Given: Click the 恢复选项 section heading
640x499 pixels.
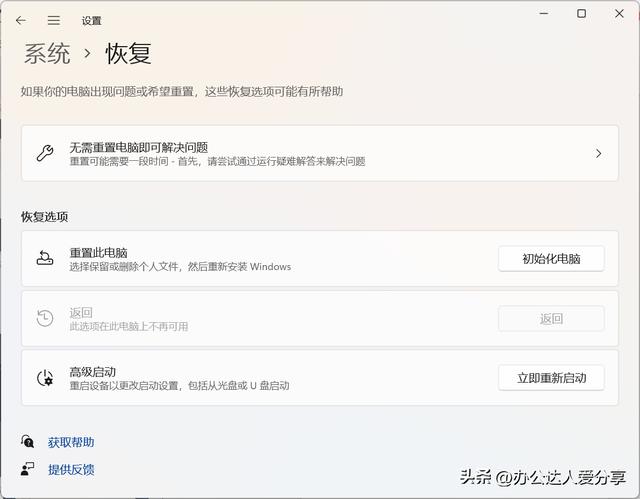Looking at the screenshot, I should 44,217.
